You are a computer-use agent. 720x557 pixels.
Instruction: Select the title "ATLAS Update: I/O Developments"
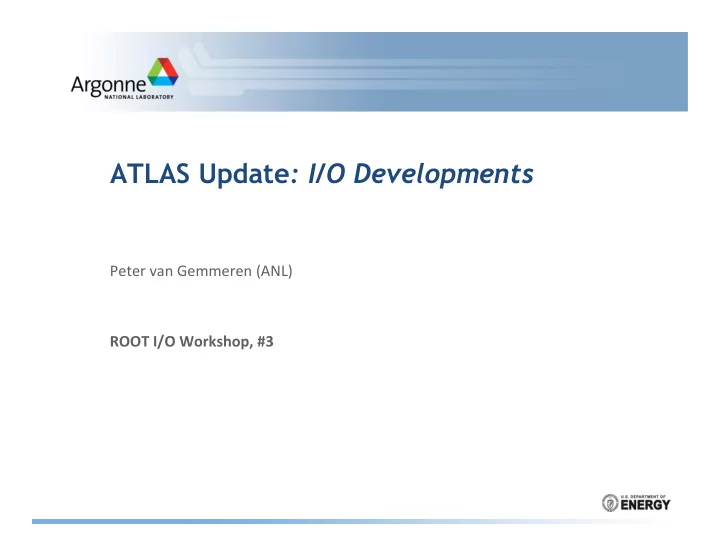pyautogui.click(x=321, y=174)
